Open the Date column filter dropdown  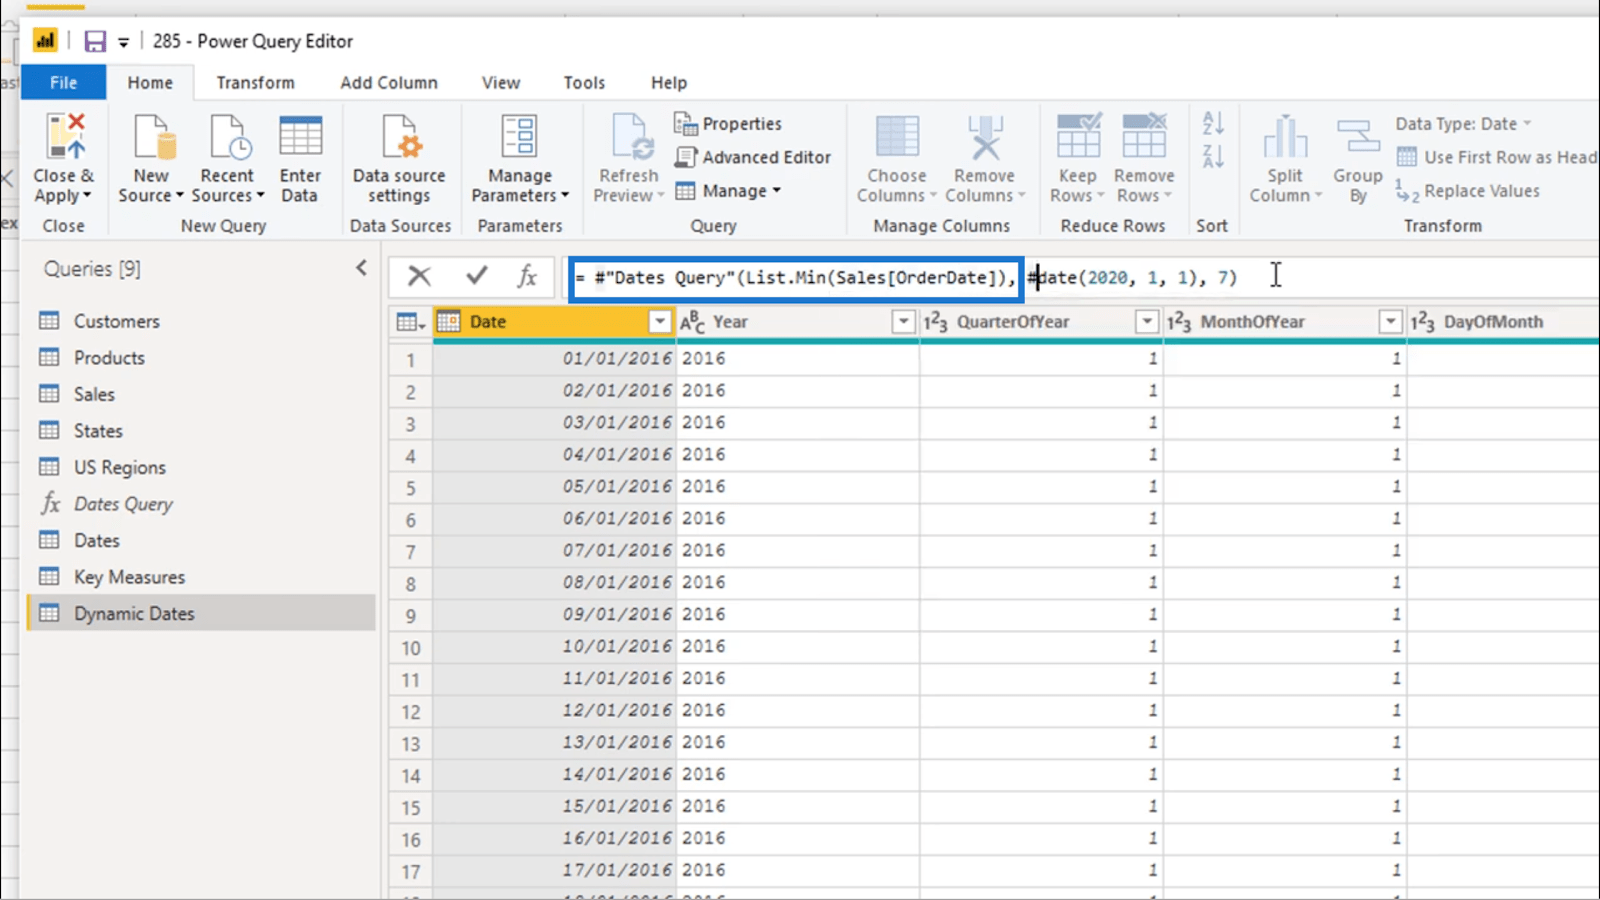click(659, 322)
